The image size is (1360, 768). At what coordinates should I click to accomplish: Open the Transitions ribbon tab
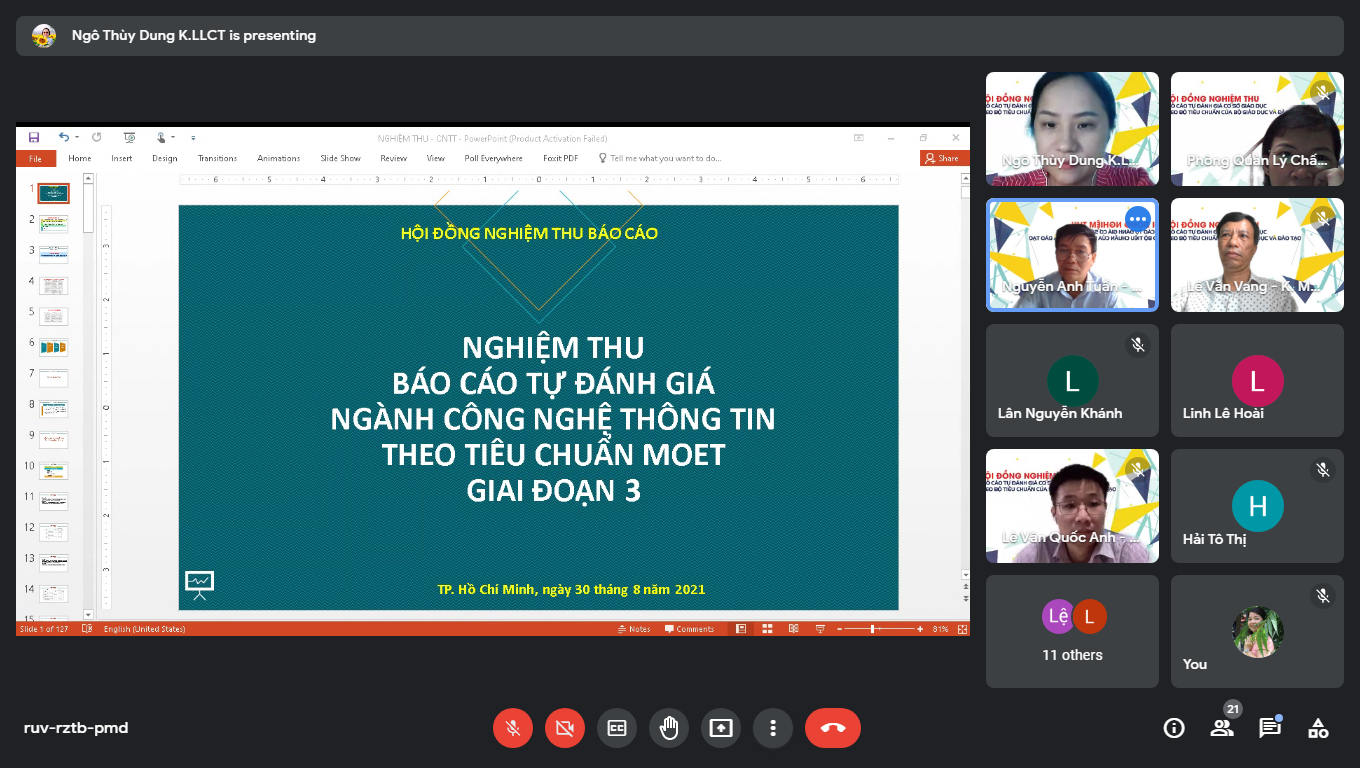(x=217, y=158)
